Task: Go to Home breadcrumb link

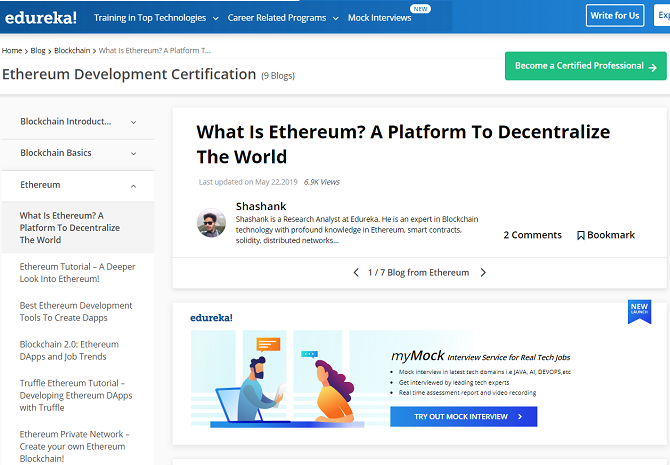Action: pos(12,50)
